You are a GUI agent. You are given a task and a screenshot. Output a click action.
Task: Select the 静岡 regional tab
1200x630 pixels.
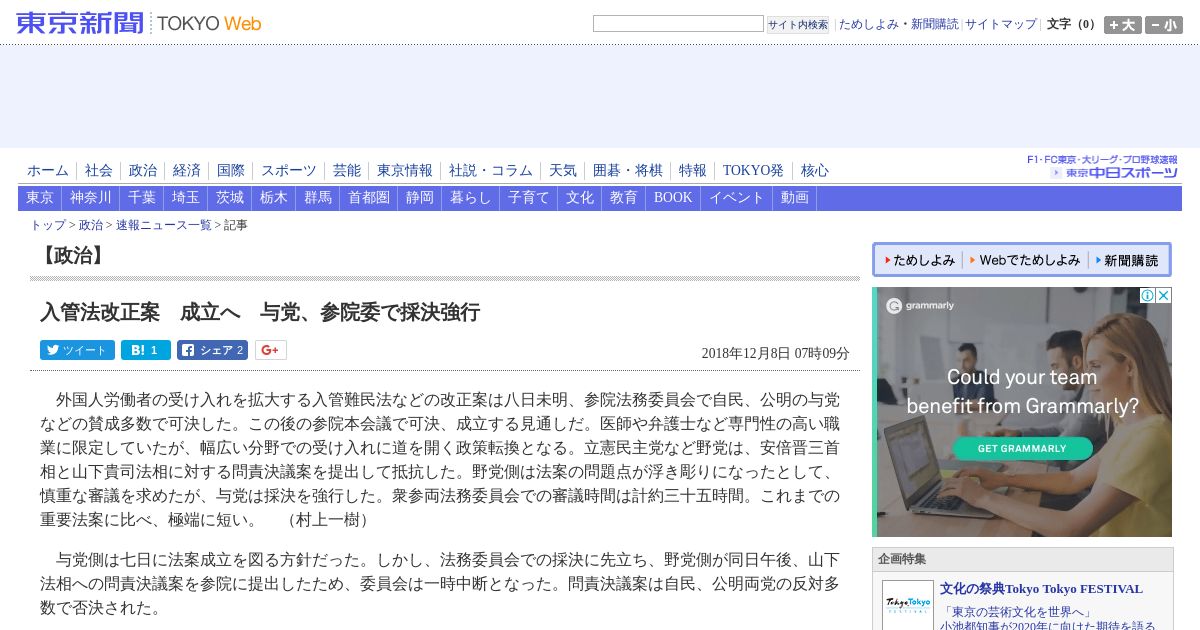pyautogui.click(x=420, y=198)
